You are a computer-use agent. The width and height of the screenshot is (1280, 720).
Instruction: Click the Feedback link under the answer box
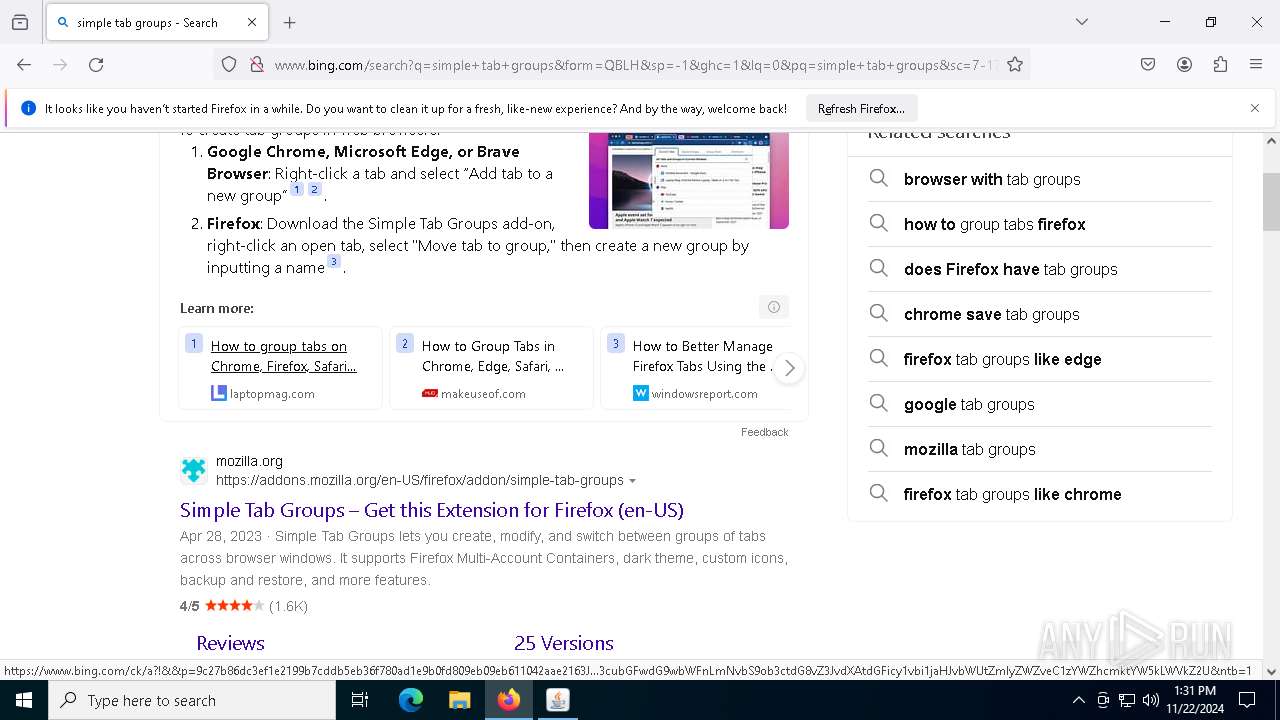tap(764, 432)
